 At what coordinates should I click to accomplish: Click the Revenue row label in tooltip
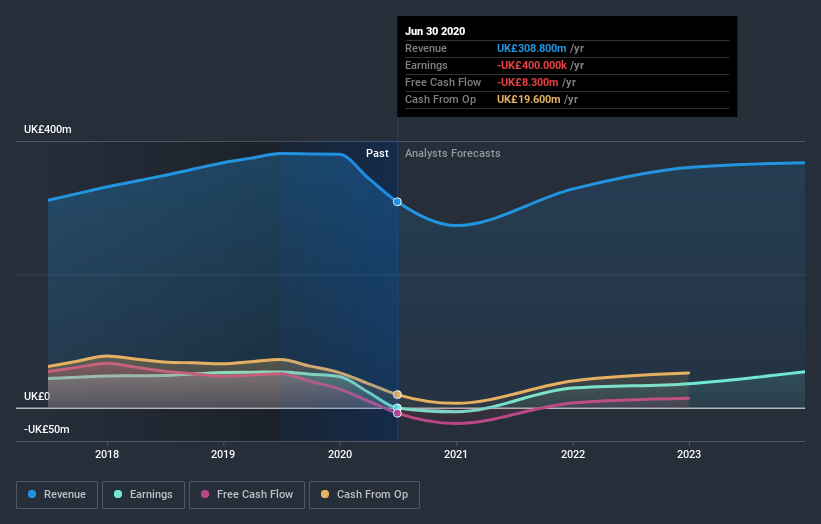(x=426, y=48)
